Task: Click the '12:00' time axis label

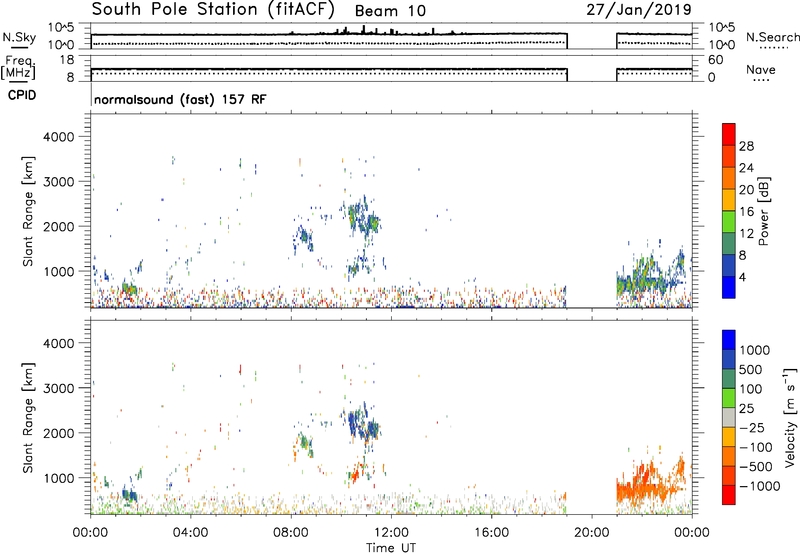Action: 391,533
